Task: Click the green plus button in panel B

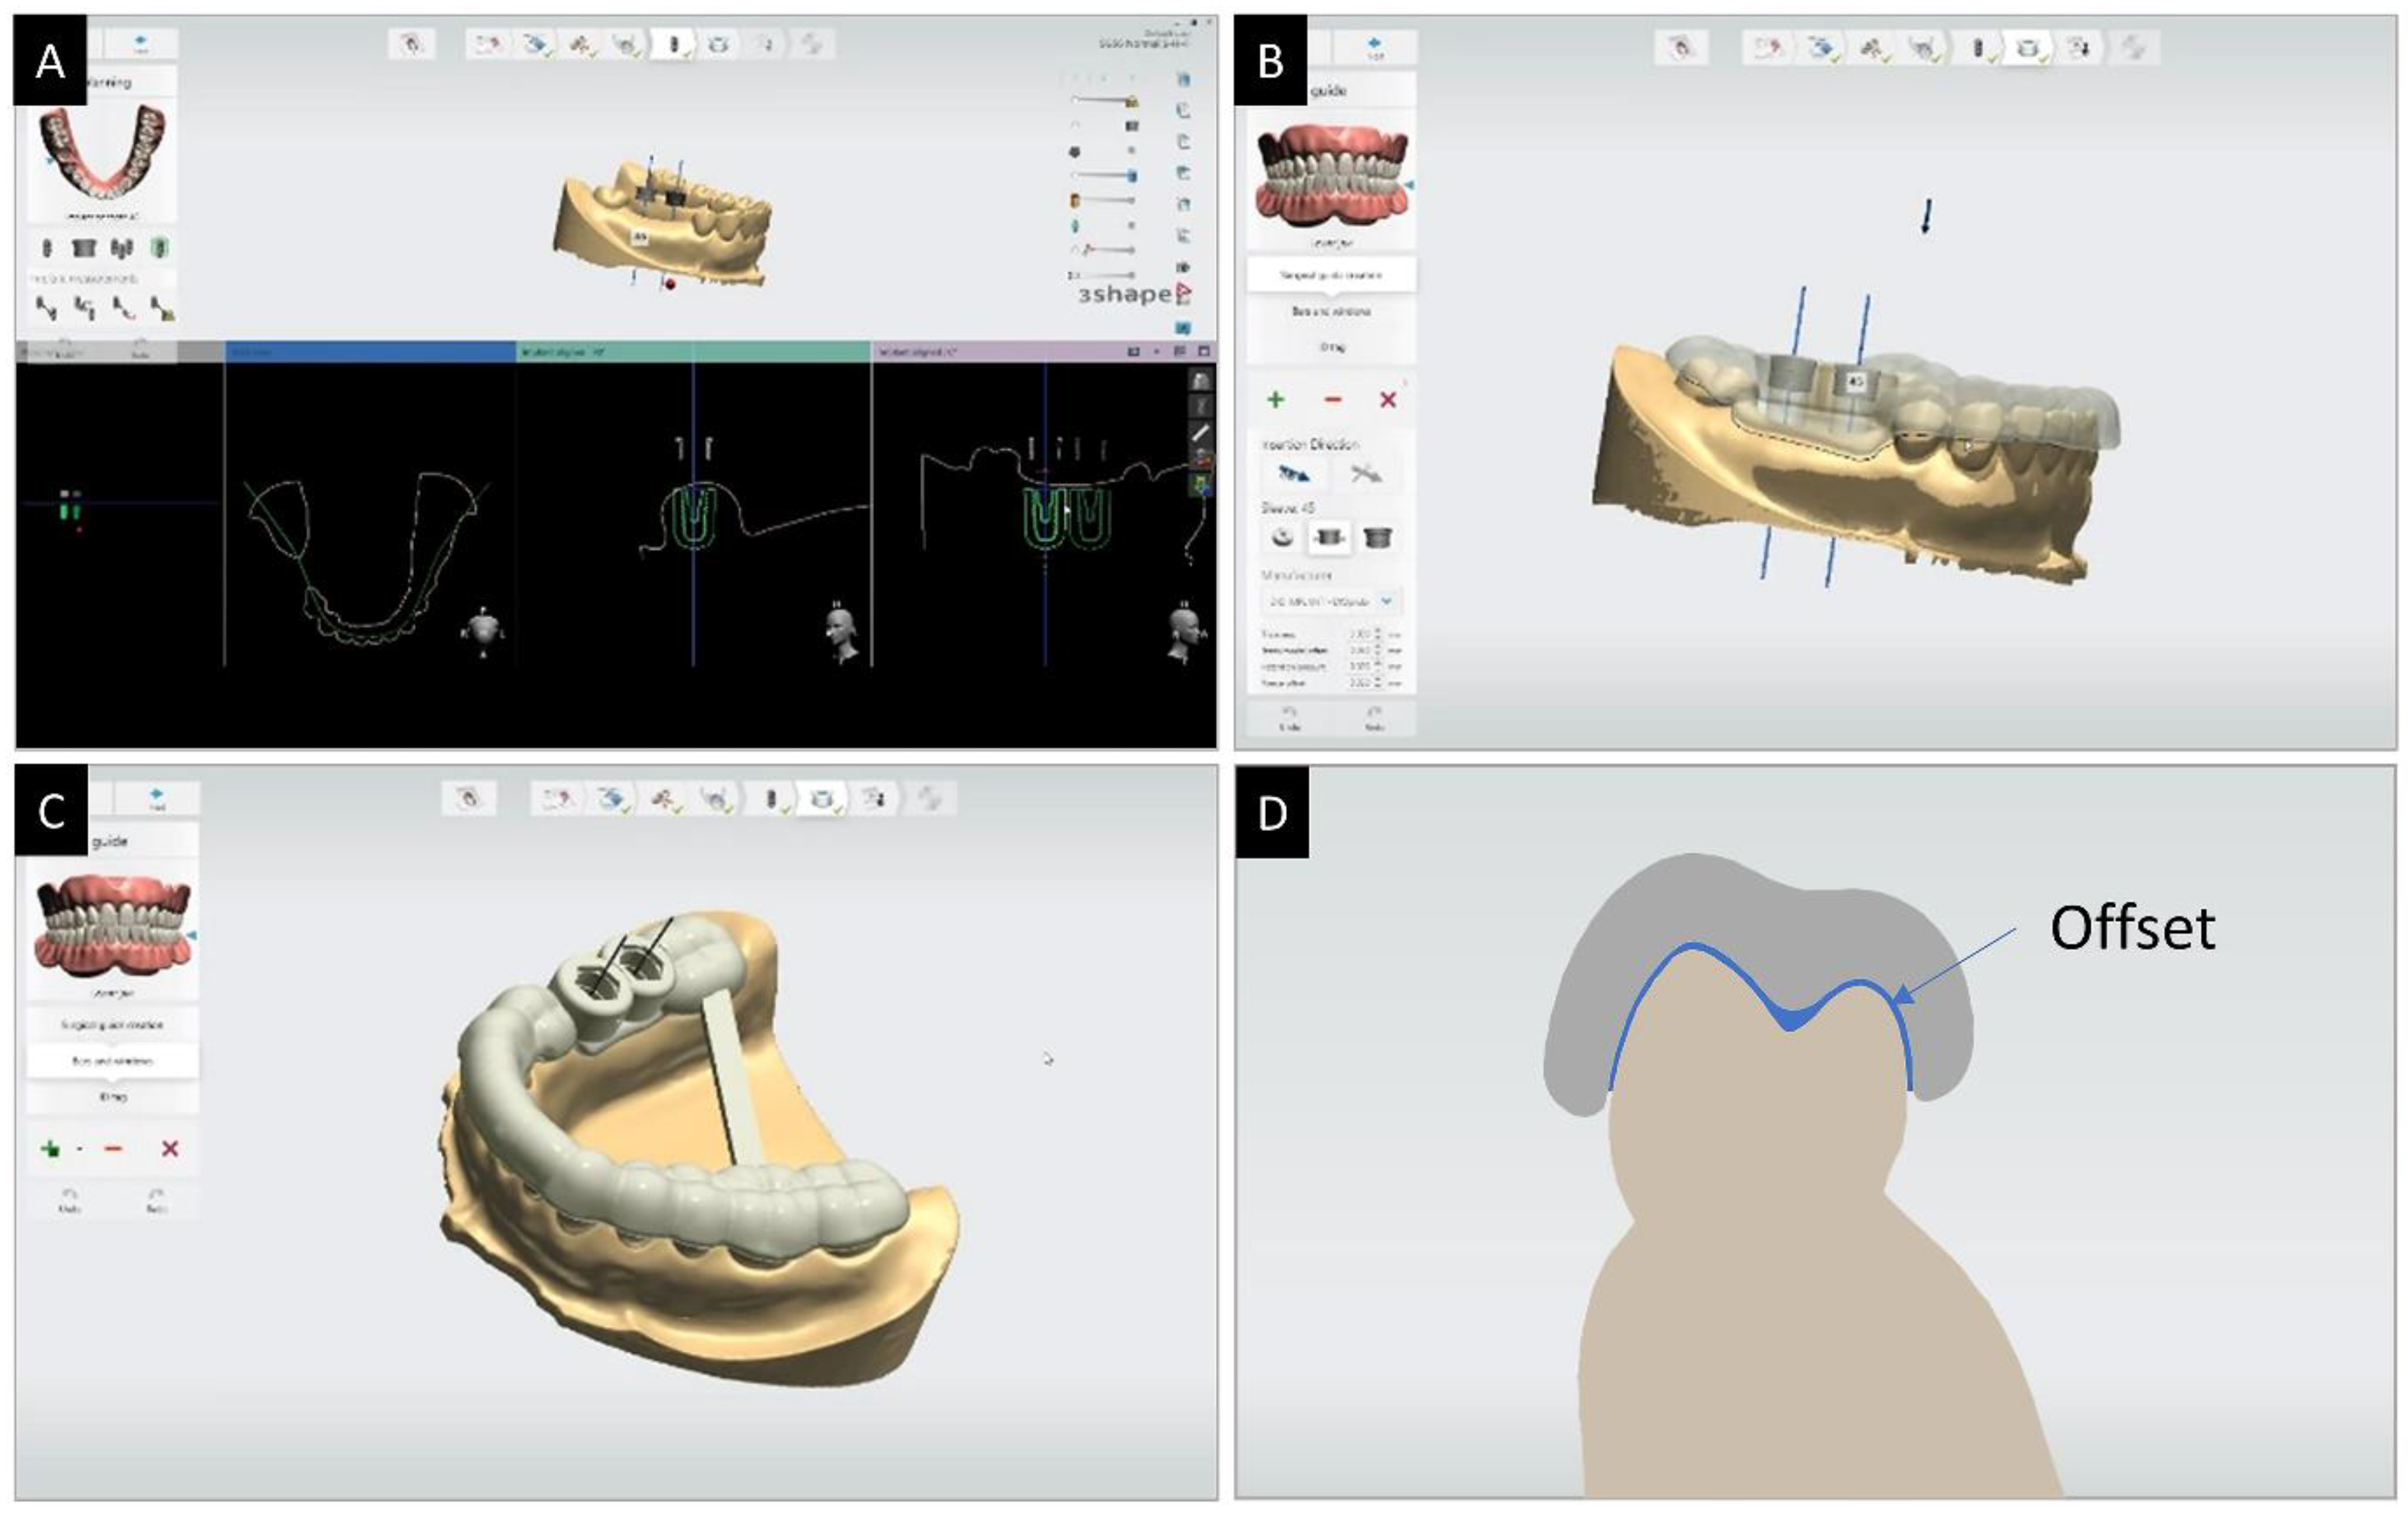Action: [1275, 399]
